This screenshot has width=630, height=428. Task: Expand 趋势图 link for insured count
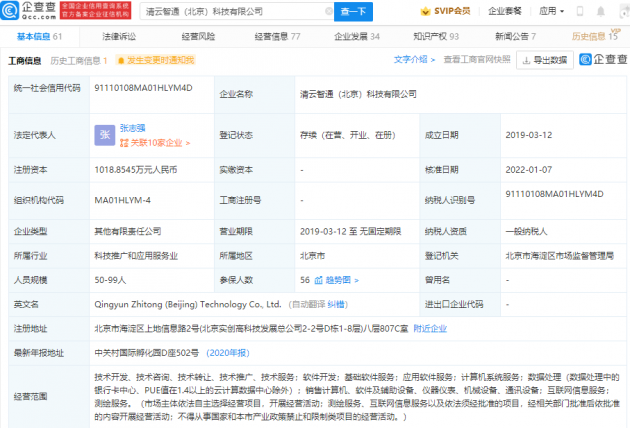pyautogui.click(x=342, y=280)
